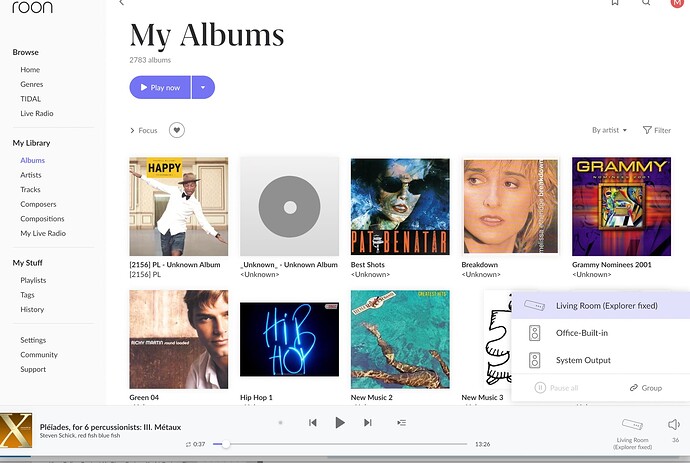
Task: Skip to previous track
Action: tap(313, 423)
